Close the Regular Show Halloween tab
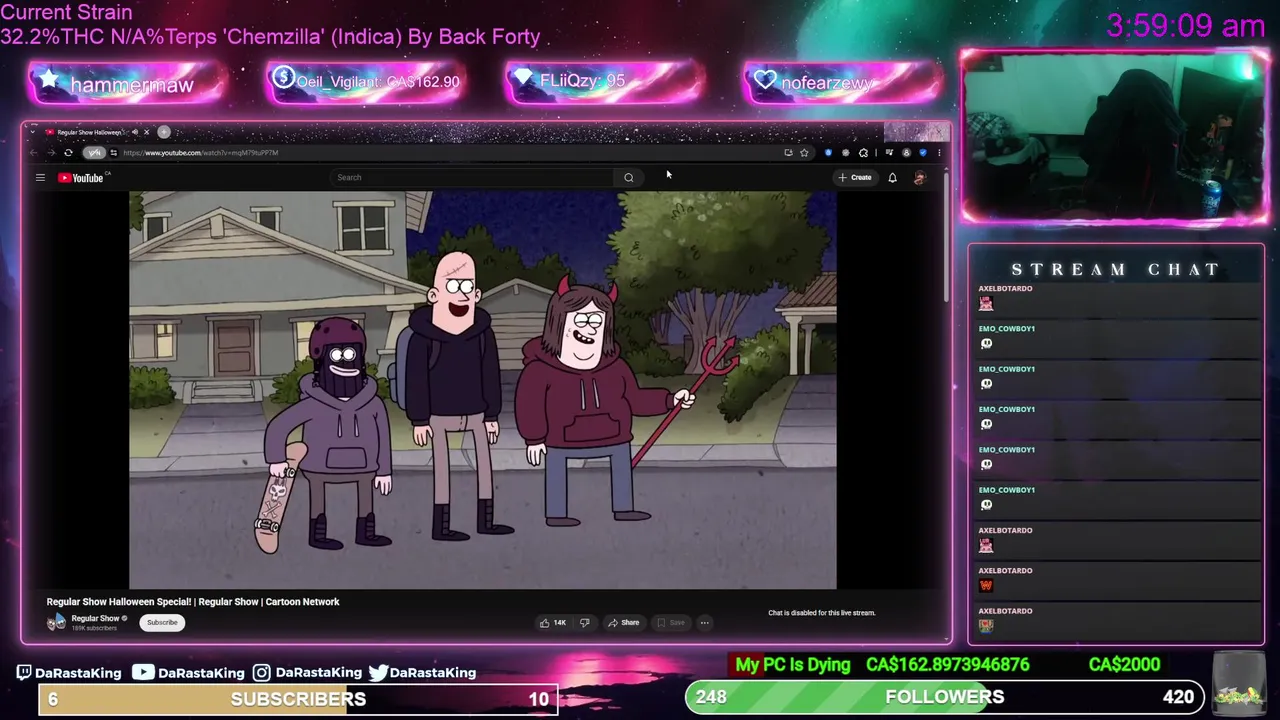Viewport: 1280px width, 720px height. 146,132
